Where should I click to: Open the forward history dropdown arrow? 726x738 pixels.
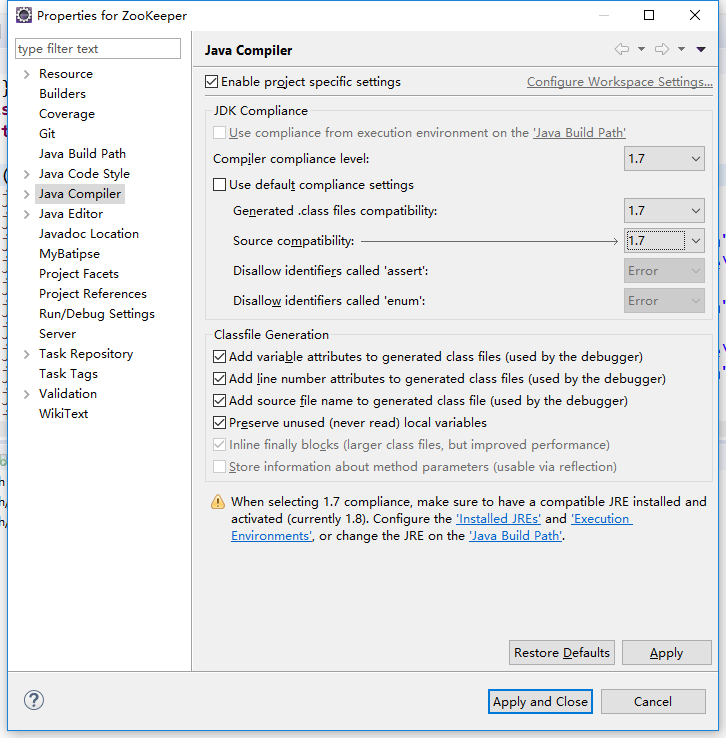coord(681,49)
